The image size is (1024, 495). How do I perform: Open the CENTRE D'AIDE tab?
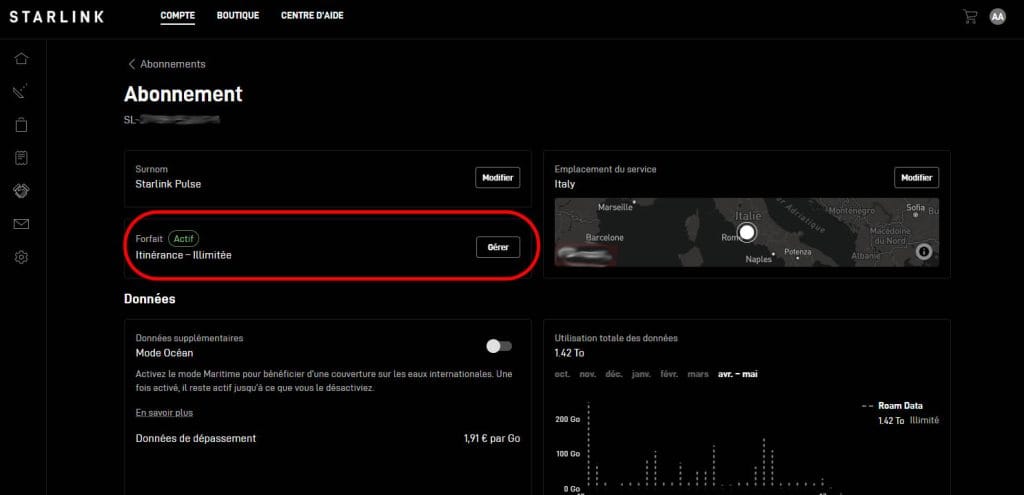[x=312, y=16]
